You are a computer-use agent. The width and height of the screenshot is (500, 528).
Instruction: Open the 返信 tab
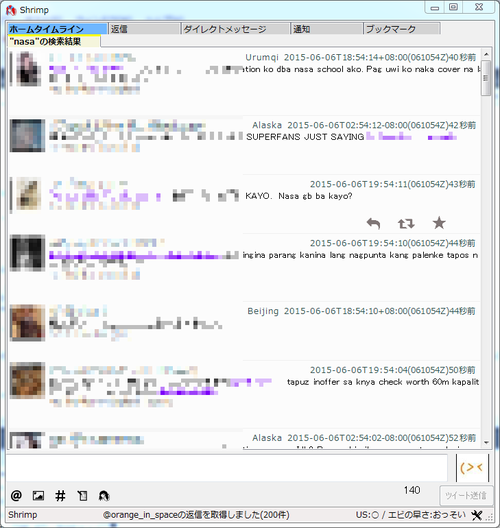[x=144, y=29]
